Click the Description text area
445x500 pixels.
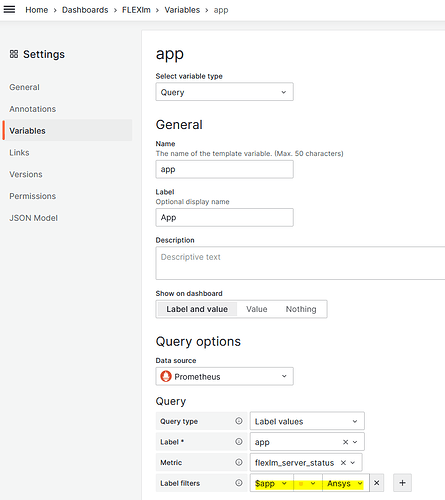[300, 263]
